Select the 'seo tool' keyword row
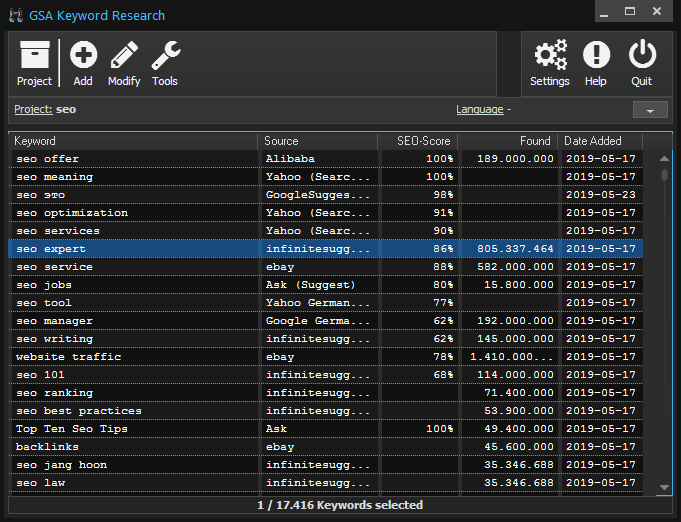The image size is (681, 522). (326, 303)
